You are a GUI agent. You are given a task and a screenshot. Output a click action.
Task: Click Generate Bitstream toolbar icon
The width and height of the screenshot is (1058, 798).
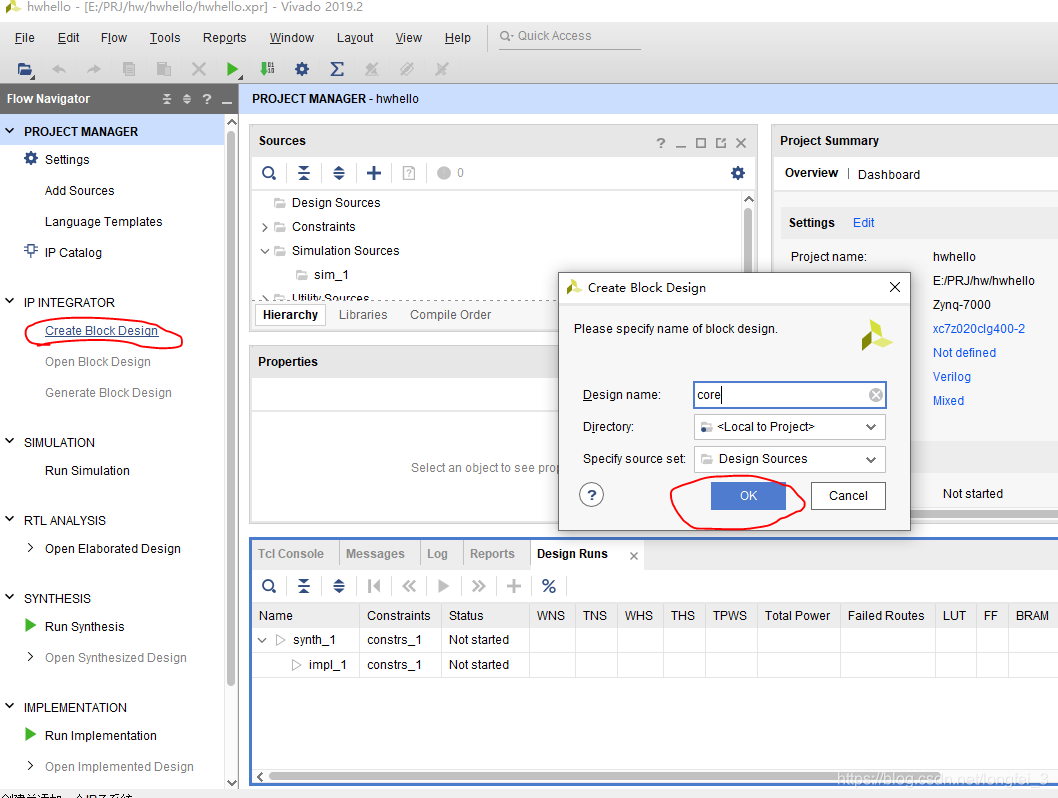[267, 69]
